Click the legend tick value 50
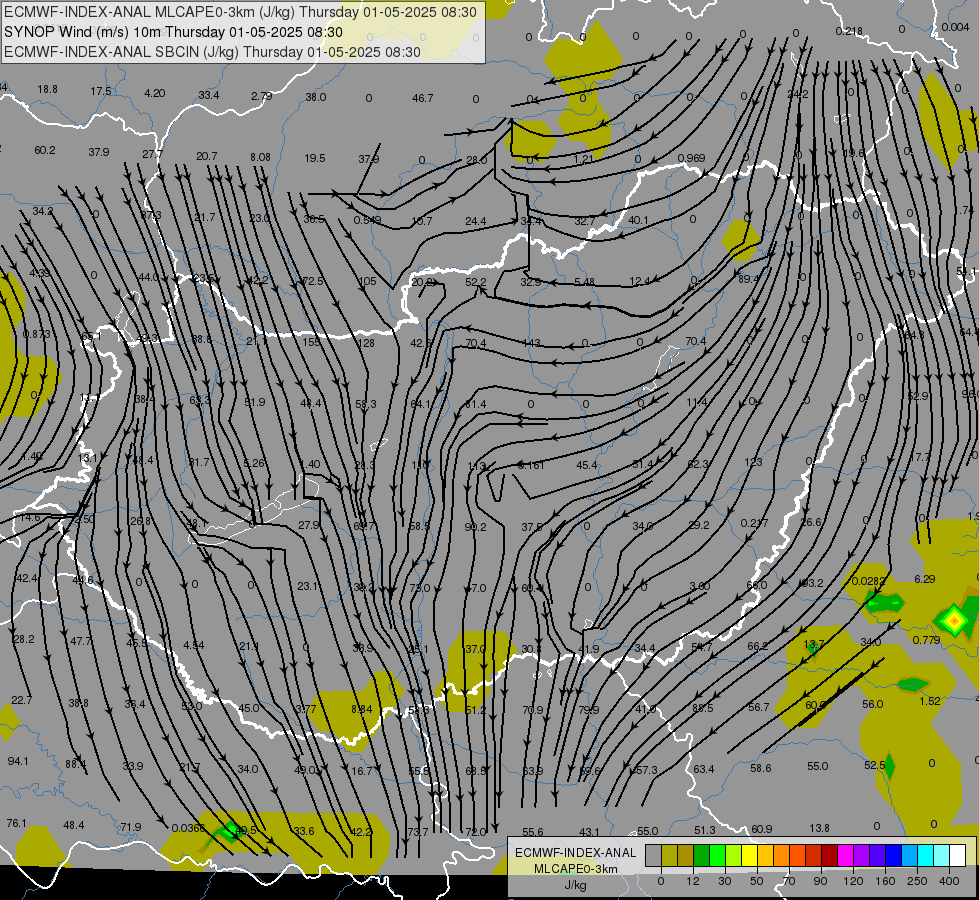979x900 pixels. 756,881
